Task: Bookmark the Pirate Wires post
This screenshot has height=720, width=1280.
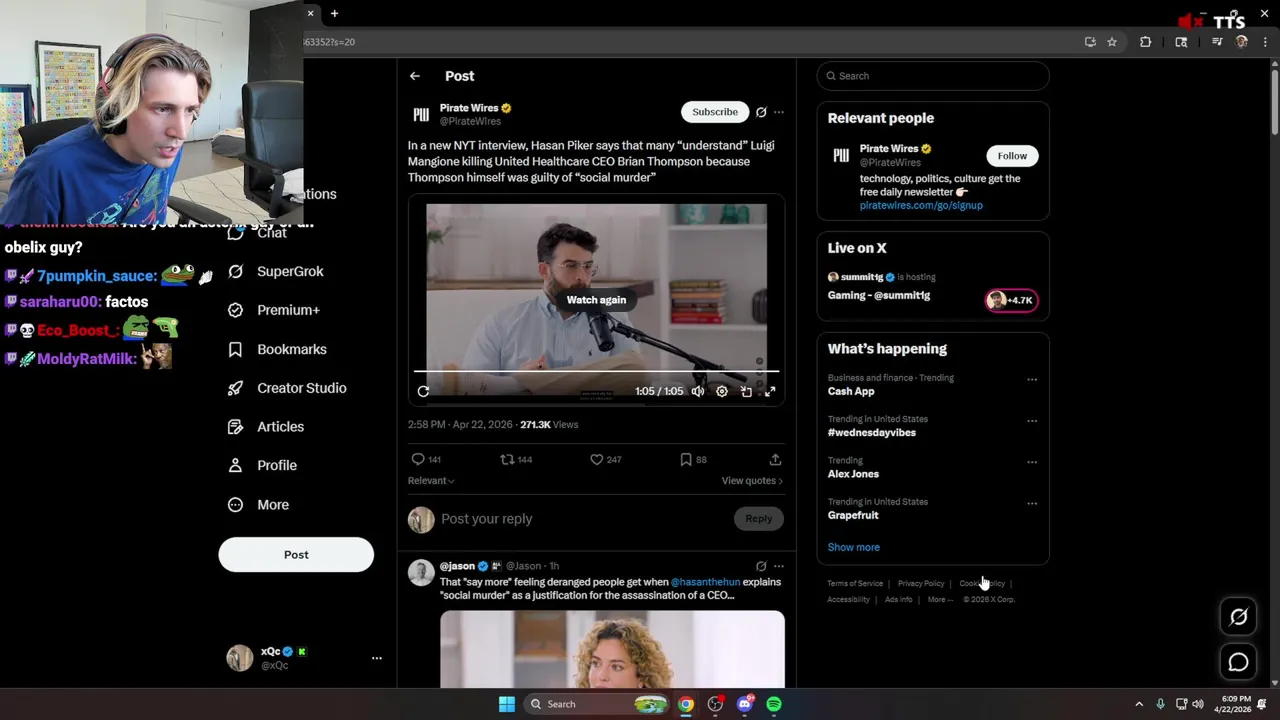Action: pos(693,460)
